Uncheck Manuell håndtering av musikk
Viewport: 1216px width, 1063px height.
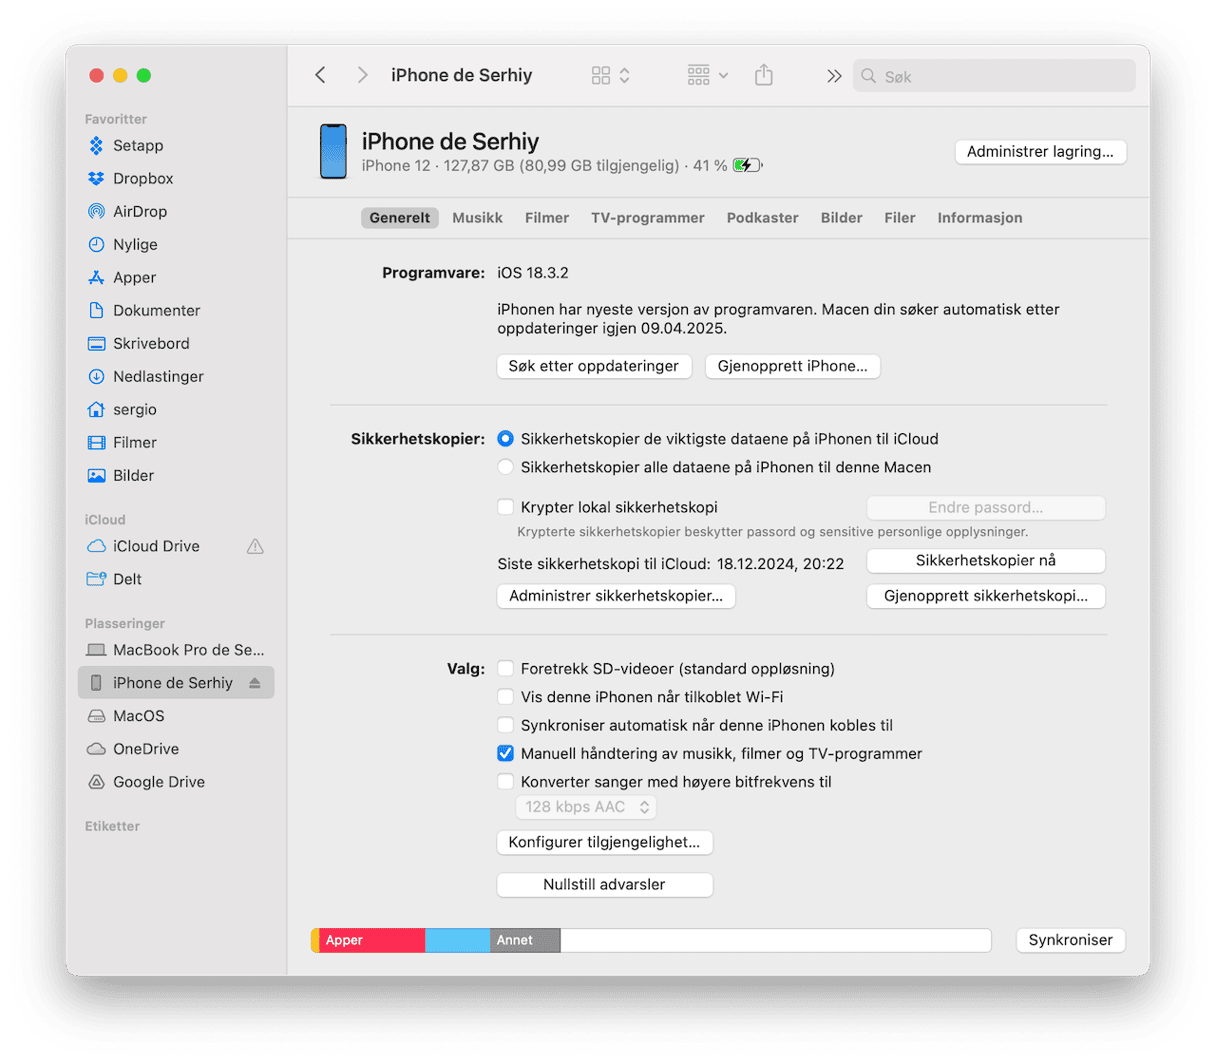(x=506, y=754)
